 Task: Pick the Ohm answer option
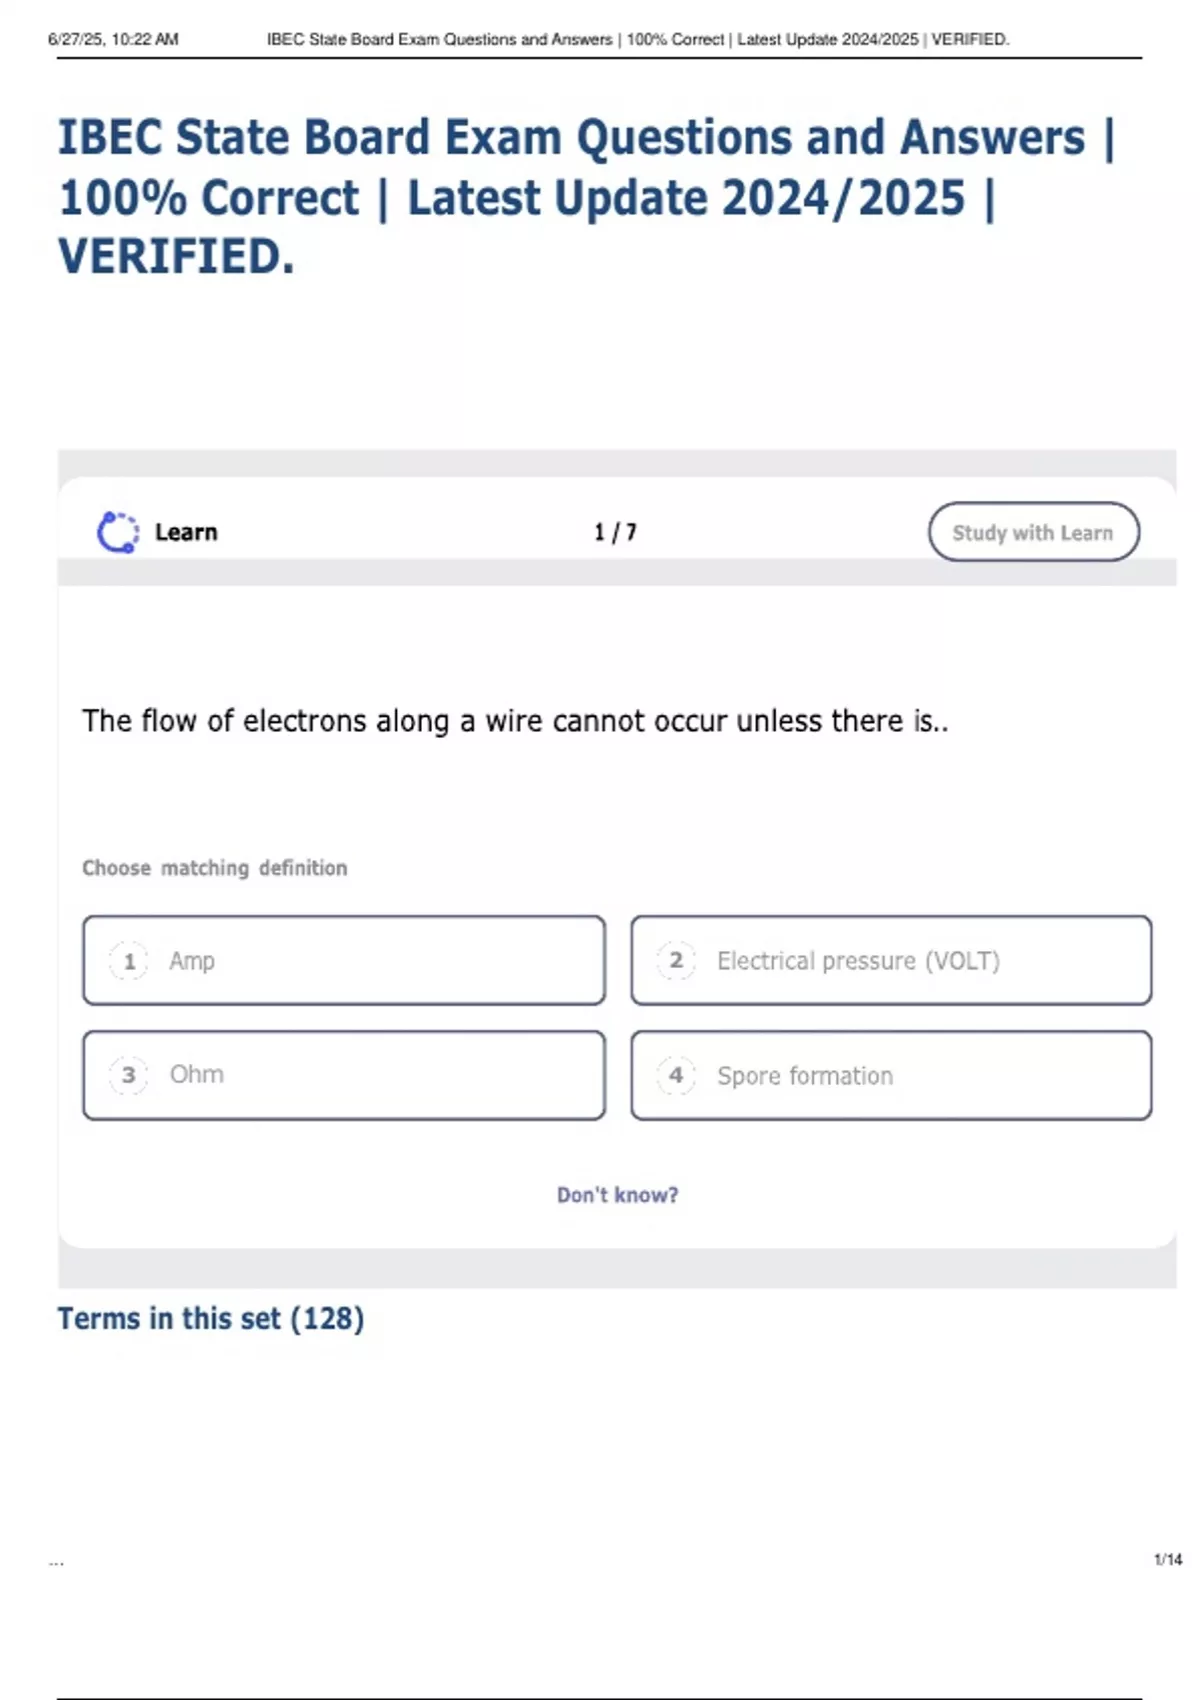coord(344,1075)
